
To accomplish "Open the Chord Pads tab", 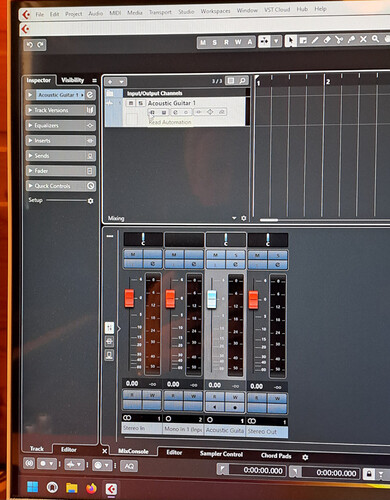I will pos(276,455).
